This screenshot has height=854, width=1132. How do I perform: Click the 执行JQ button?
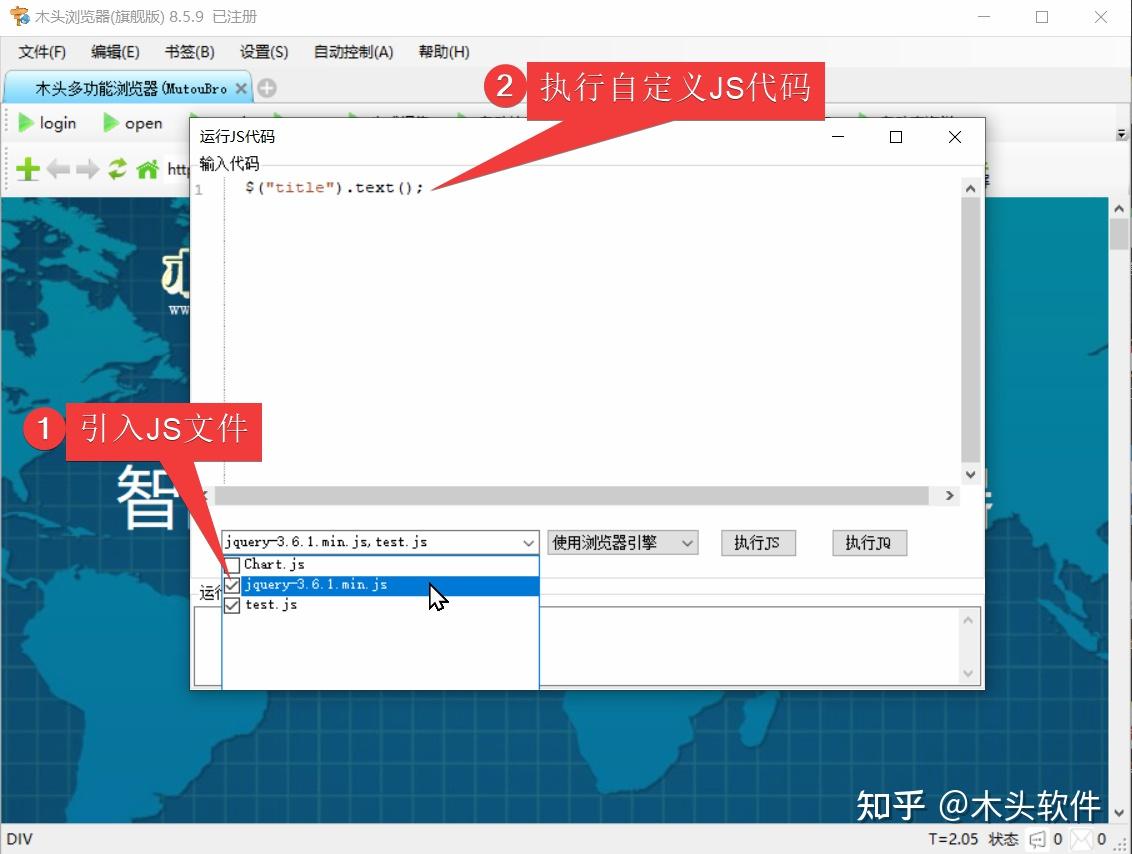tap(869, 543)
